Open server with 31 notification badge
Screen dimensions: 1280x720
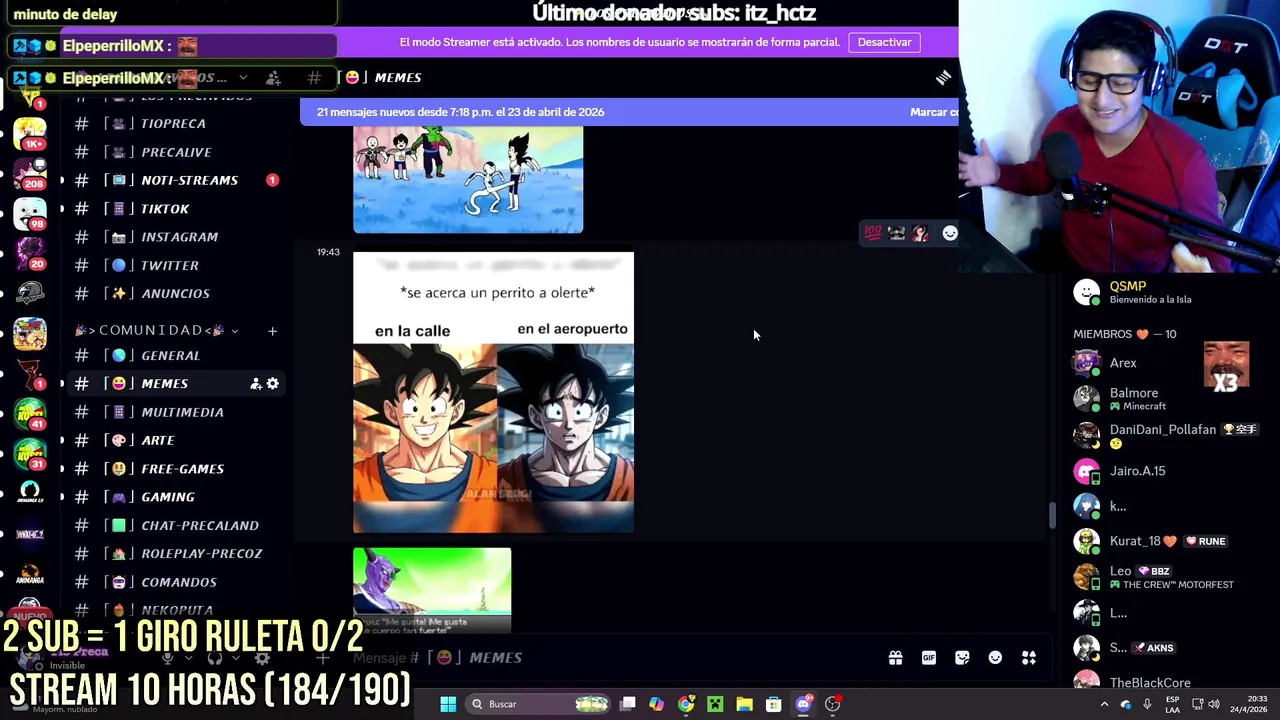(30, 452)
